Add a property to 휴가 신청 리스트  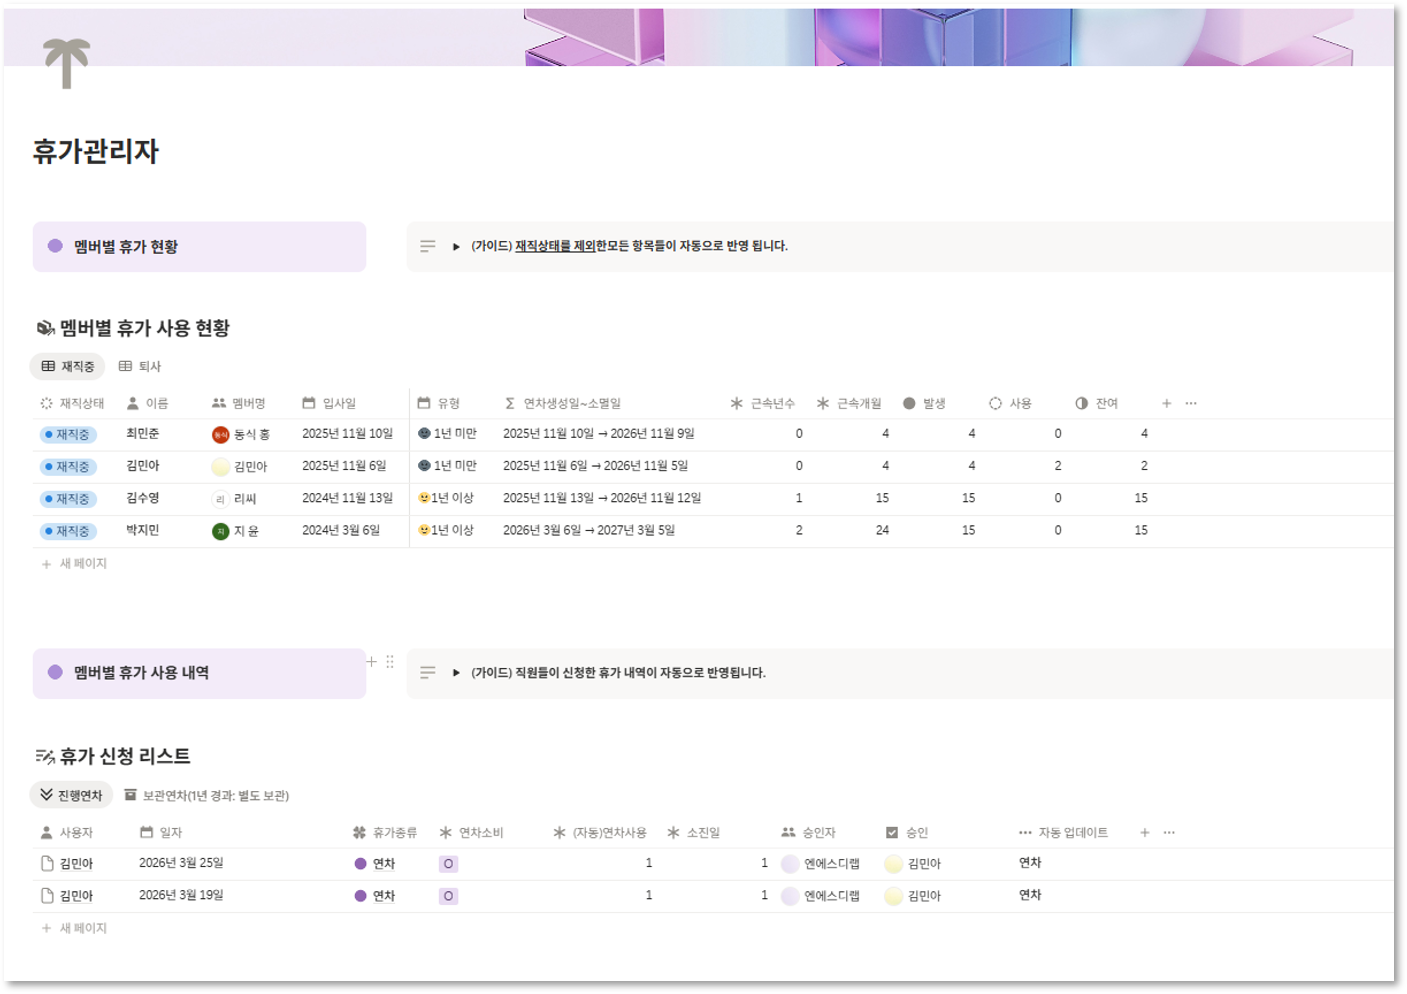point(1145,833)
